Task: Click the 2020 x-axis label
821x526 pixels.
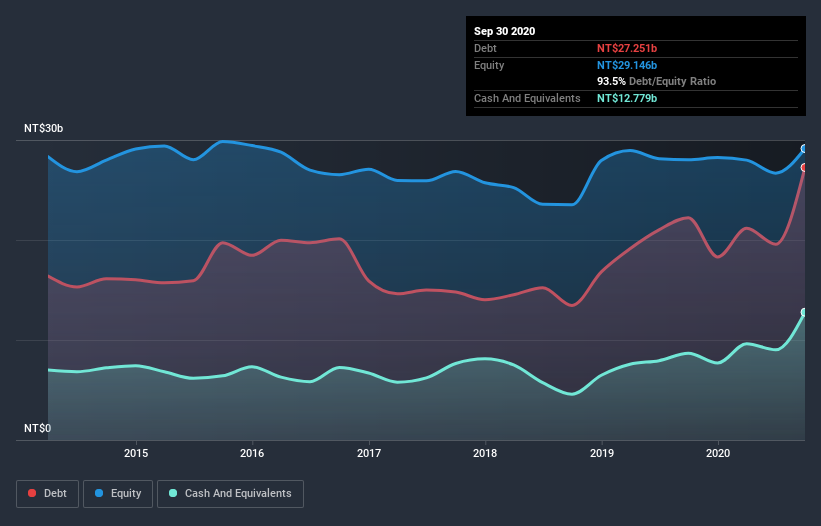Action: (718, 453)
